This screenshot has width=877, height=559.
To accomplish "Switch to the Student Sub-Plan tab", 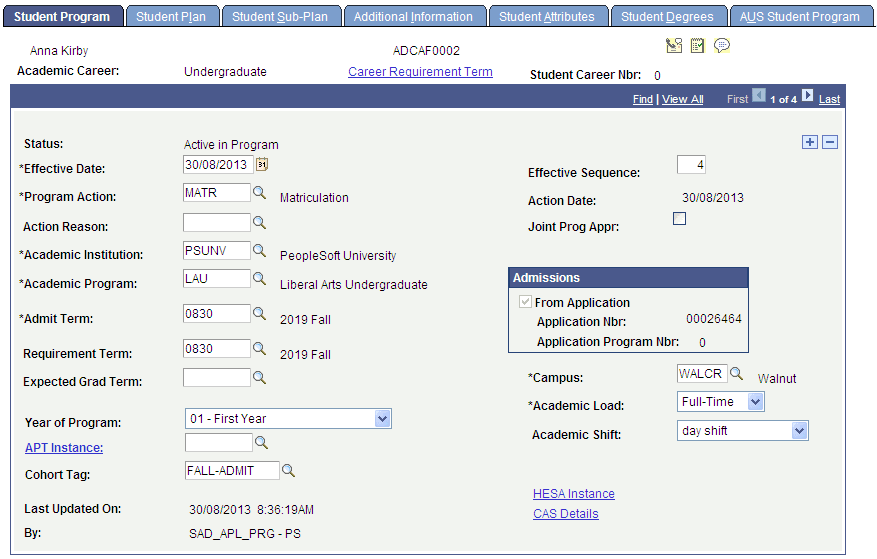I will tap(280, 17).
